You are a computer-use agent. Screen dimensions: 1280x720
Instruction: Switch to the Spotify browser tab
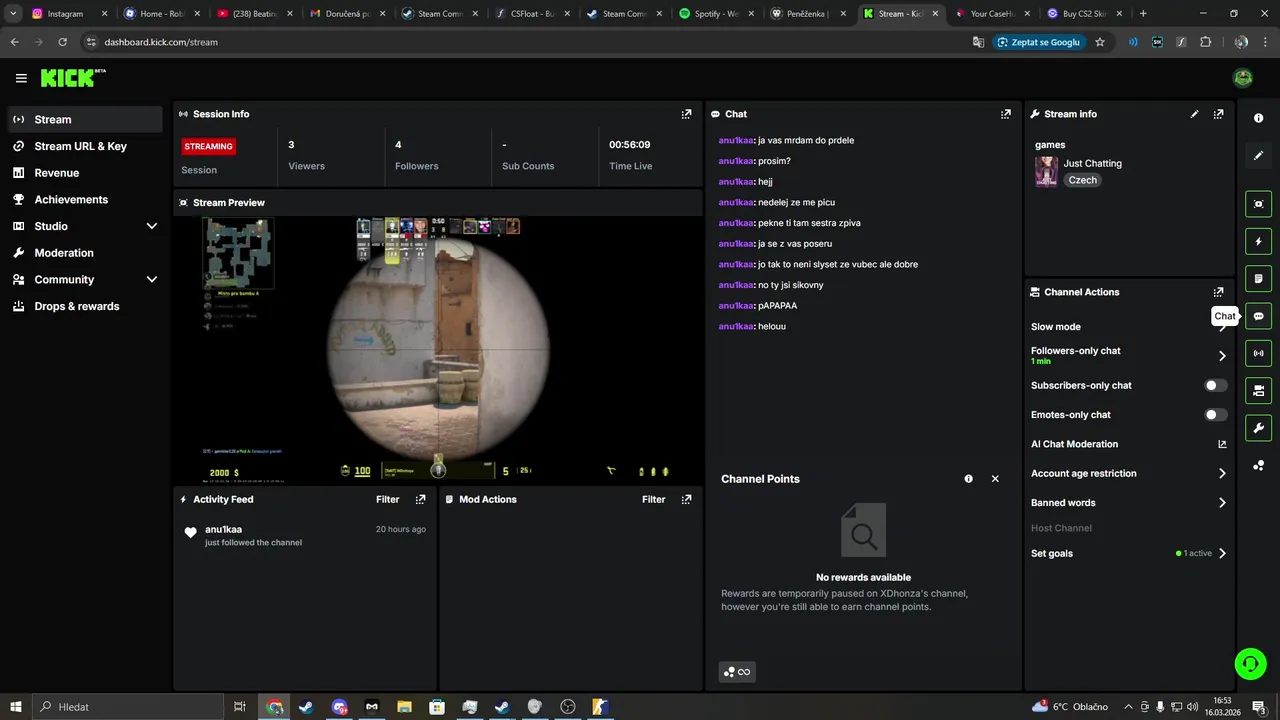[716, 14]
